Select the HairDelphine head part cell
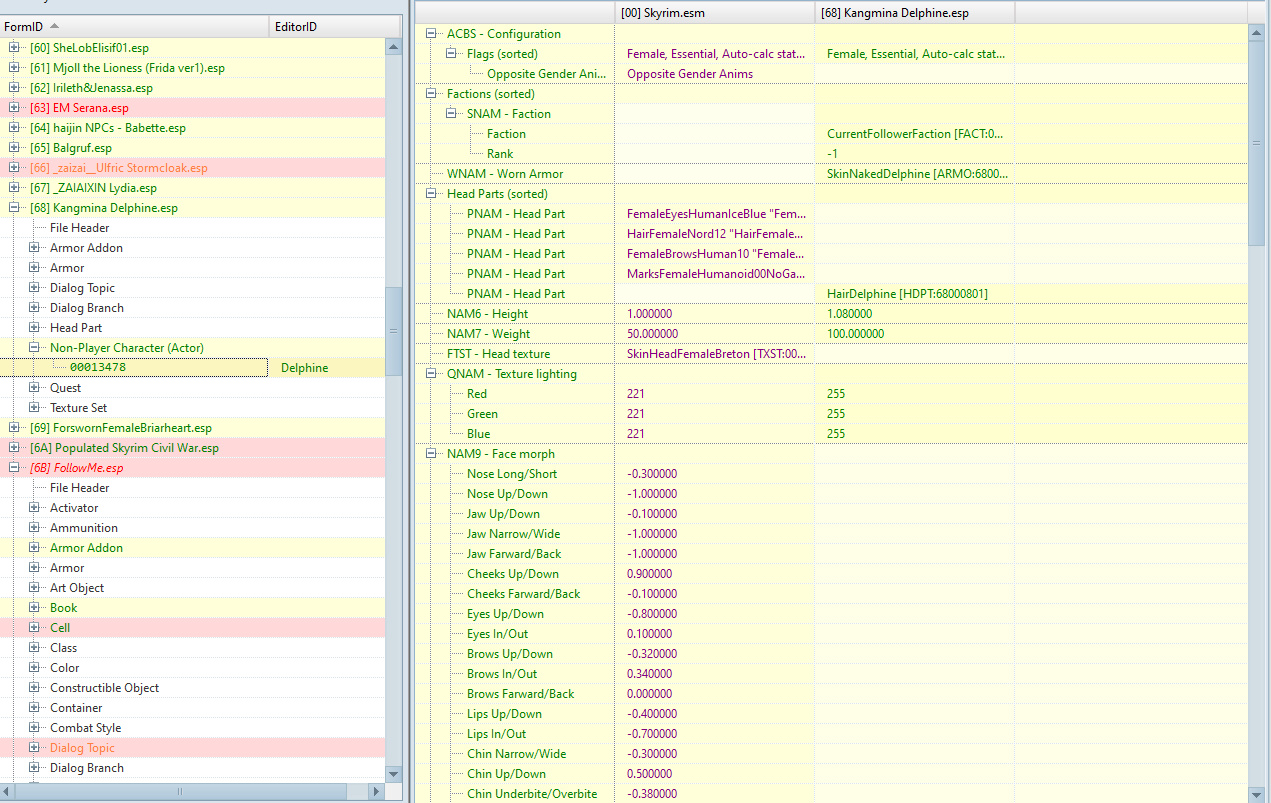Viewport: 1271px width, 803px height. point(914,294)
